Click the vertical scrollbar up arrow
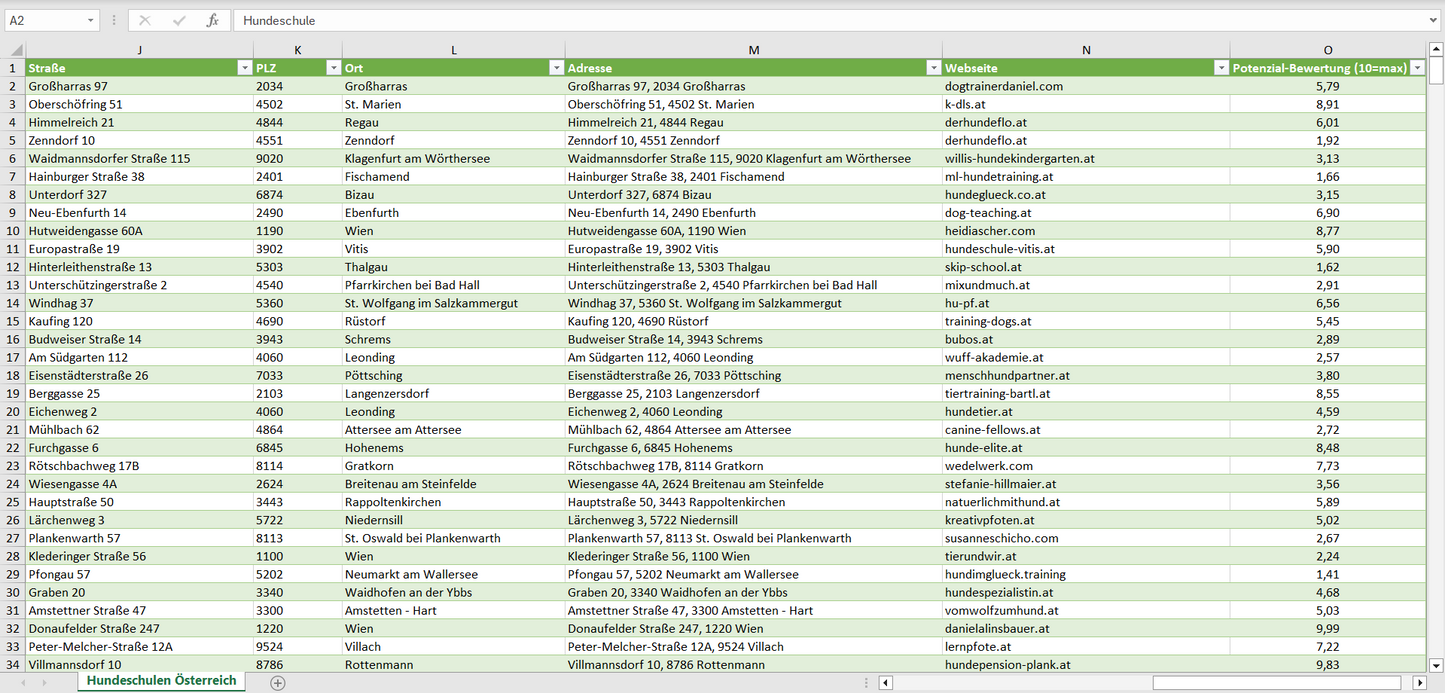 point(1436,49)
